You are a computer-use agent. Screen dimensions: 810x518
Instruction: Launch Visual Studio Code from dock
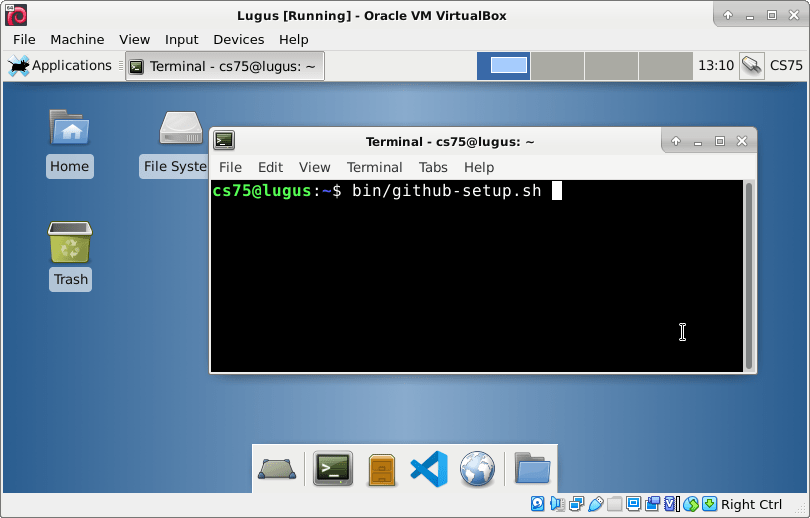click(x=429, y=469)
